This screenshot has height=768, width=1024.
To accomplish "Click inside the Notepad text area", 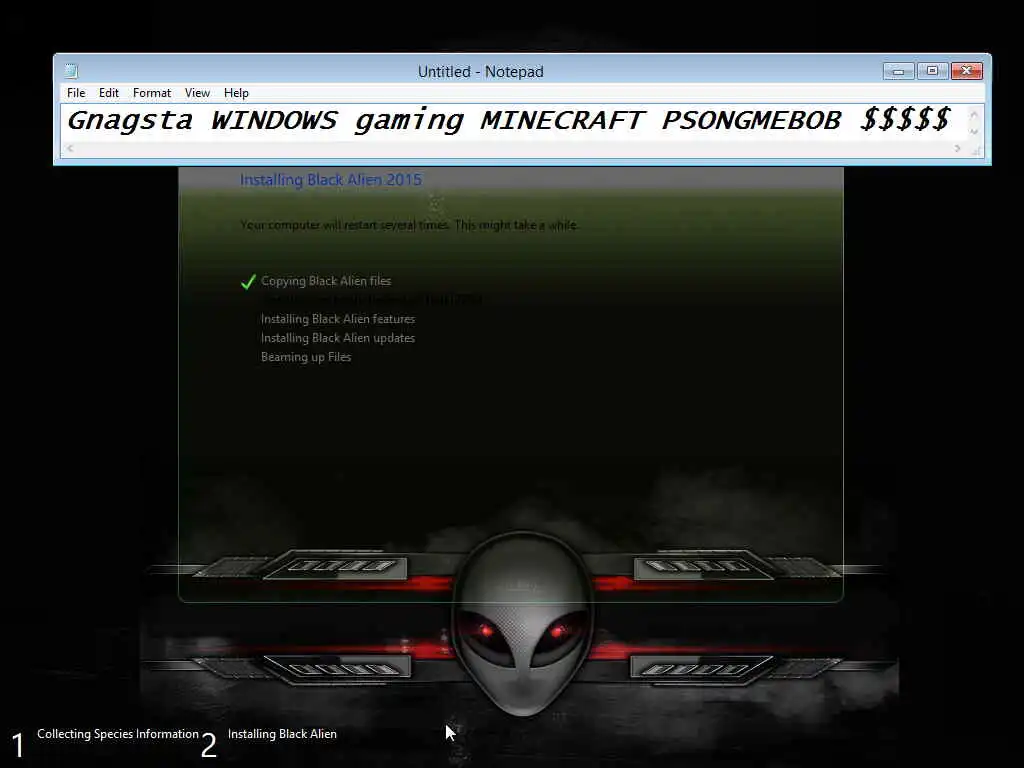I will [x=515, y=123].
